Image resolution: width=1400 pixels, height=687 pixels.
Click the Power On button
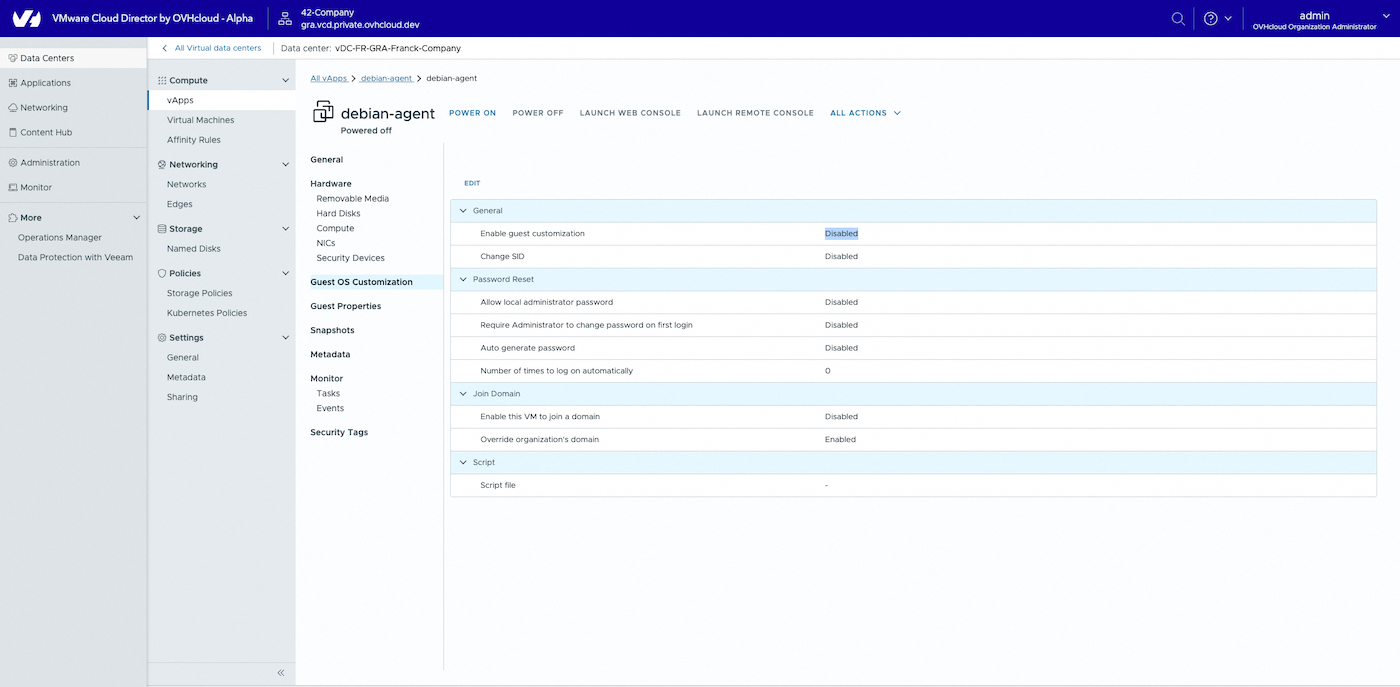point(472,113)
